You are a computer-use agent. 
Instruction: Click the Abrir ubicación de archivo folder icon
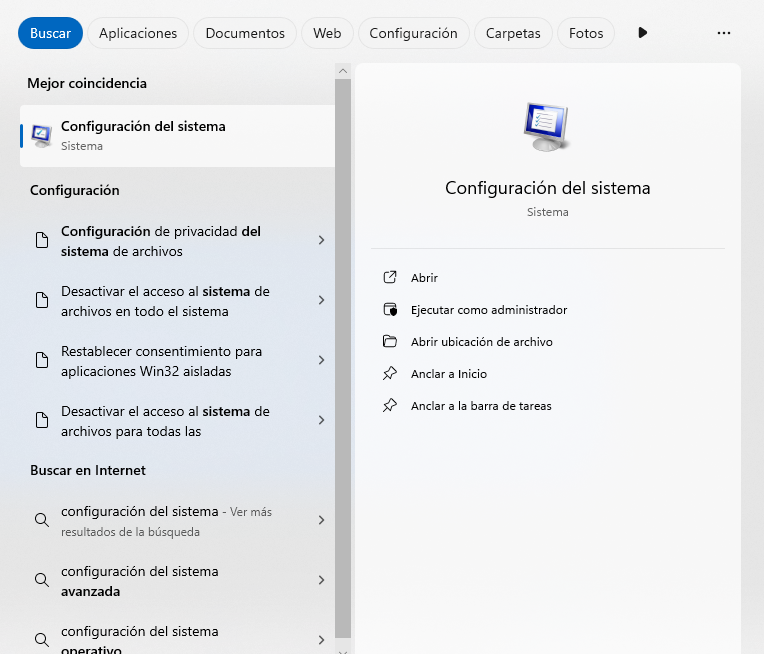tap(390, 342)
